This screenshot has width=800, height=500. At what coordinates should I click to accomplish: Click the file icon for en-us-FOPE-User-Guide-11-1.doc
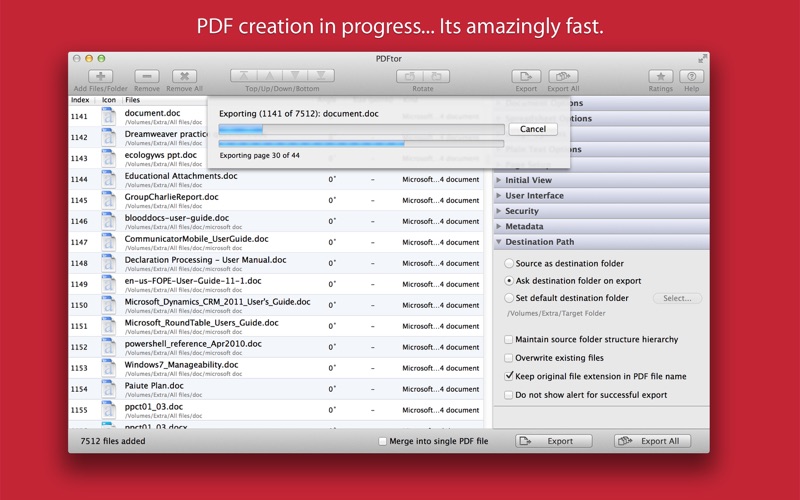[108, 284]
